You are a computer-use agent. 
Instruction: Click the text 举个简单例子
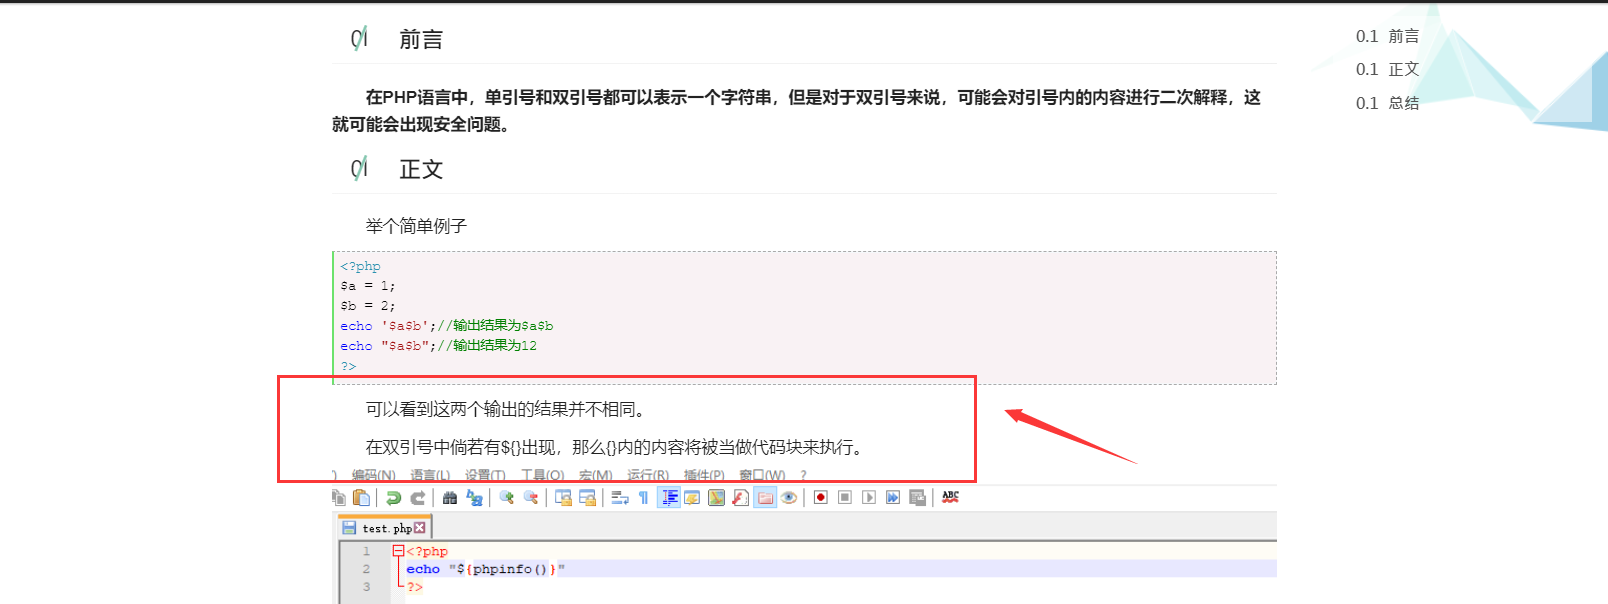coord(416,226)
